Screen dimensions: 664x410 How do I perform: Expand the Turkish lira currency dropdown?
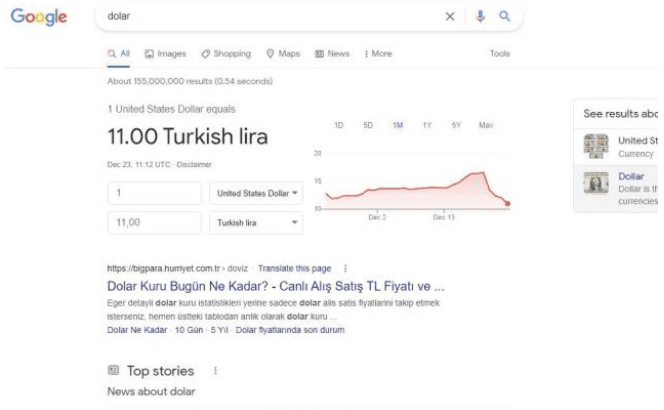point(258,223)
